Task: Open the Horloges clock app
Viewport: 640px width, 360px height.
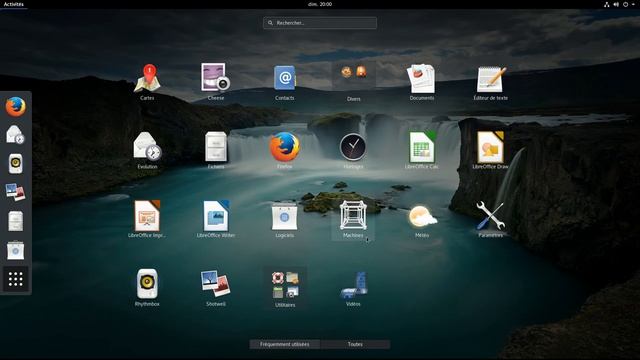Action: click(x=353, y=150)
